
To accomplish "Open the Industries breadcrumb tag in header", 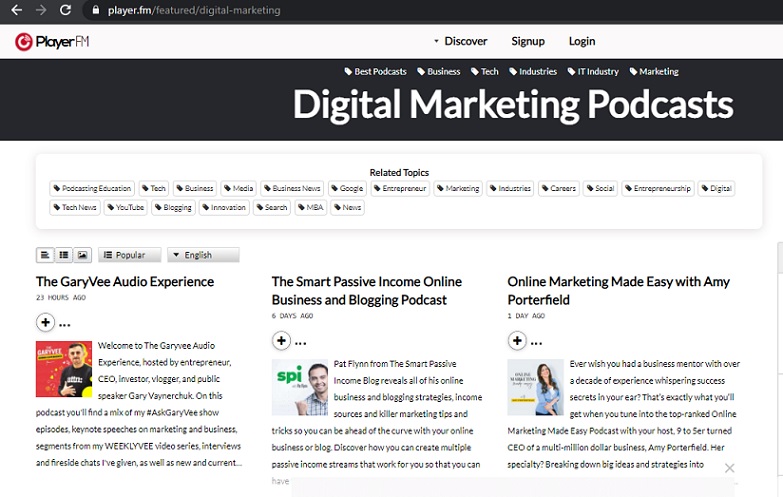I will coord(533,71).
